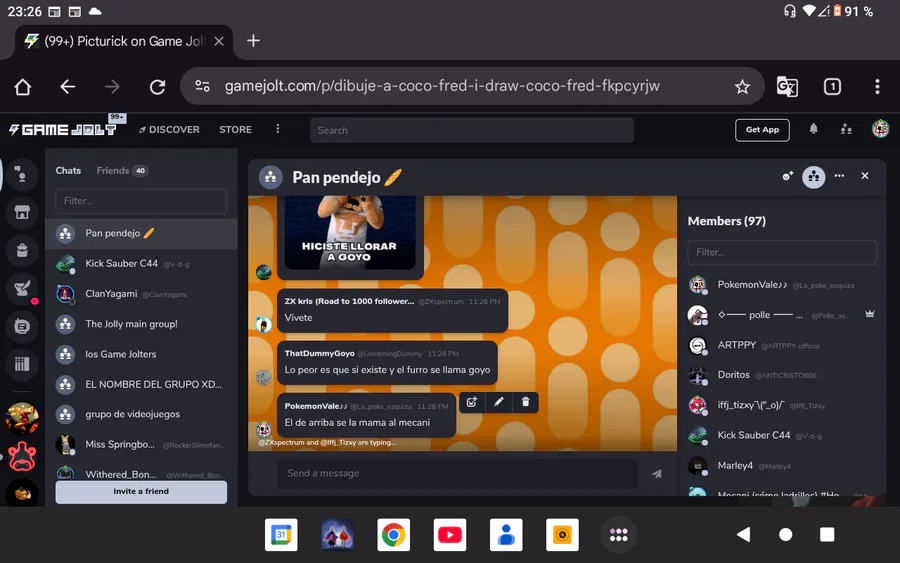Delete the PokemonVale message
Viewport: 900px width, 563px height.
(525, 402)
